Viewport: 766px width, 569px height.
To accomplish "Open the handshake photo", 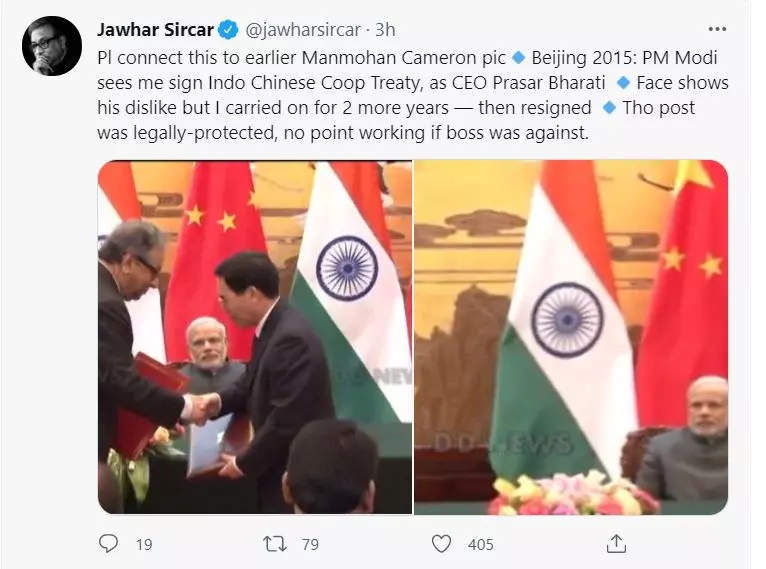I will pyautogui.click(x=255, y=337).
